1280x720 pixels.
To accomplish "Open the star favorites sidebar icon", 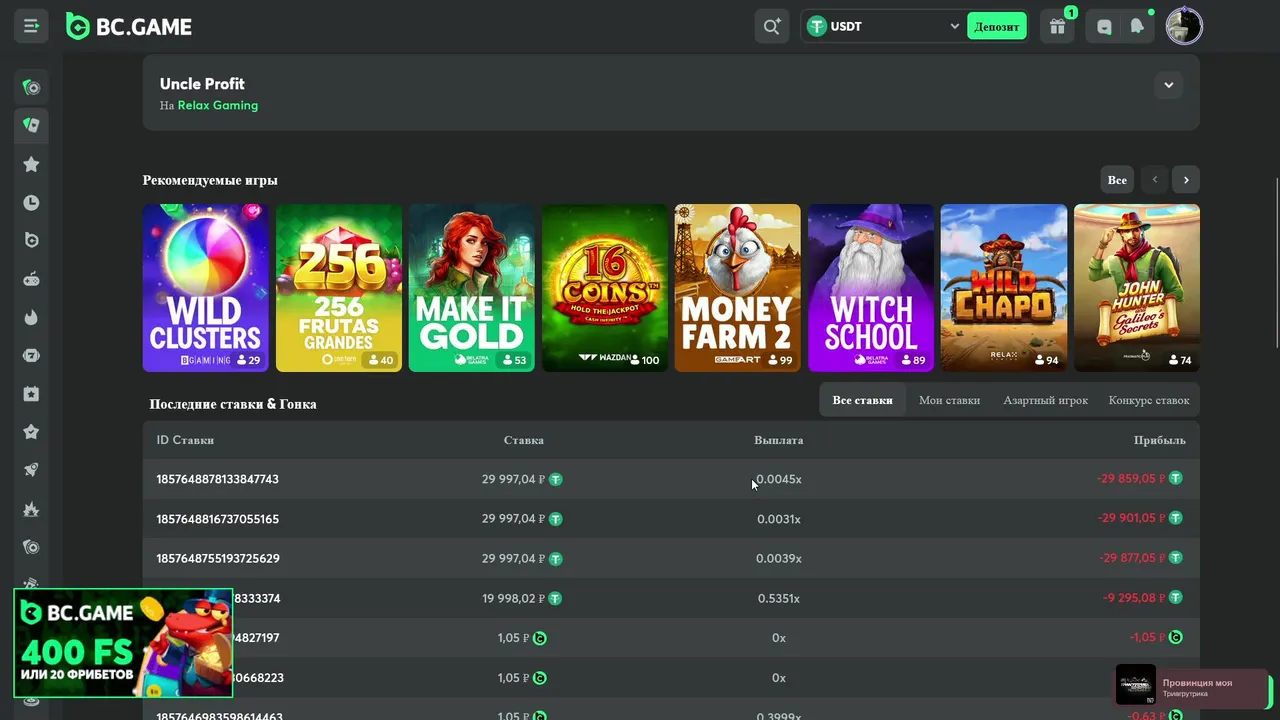I will pyautogui.click(x=31, y=164).
